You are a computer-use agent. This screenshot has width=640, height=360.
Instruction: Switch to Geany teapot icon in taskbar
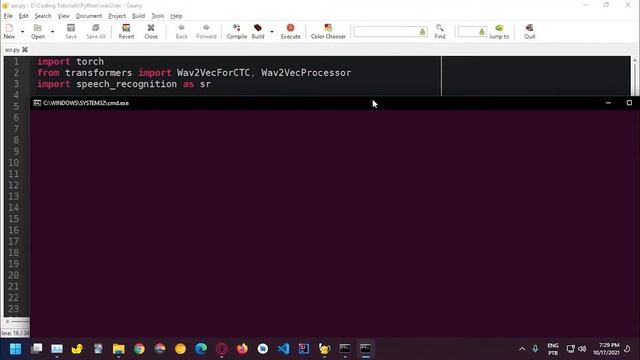324,349
